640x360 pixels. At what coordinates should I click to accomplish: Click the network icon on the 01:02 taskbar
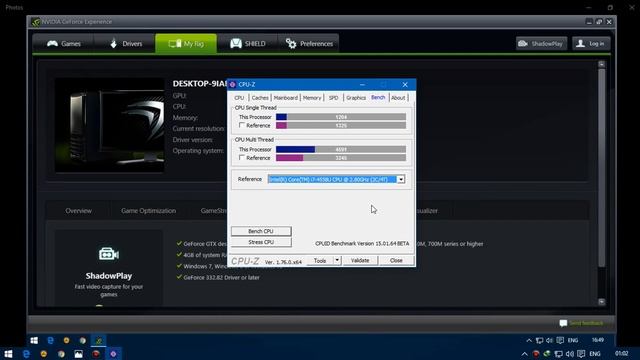point(558,353)
